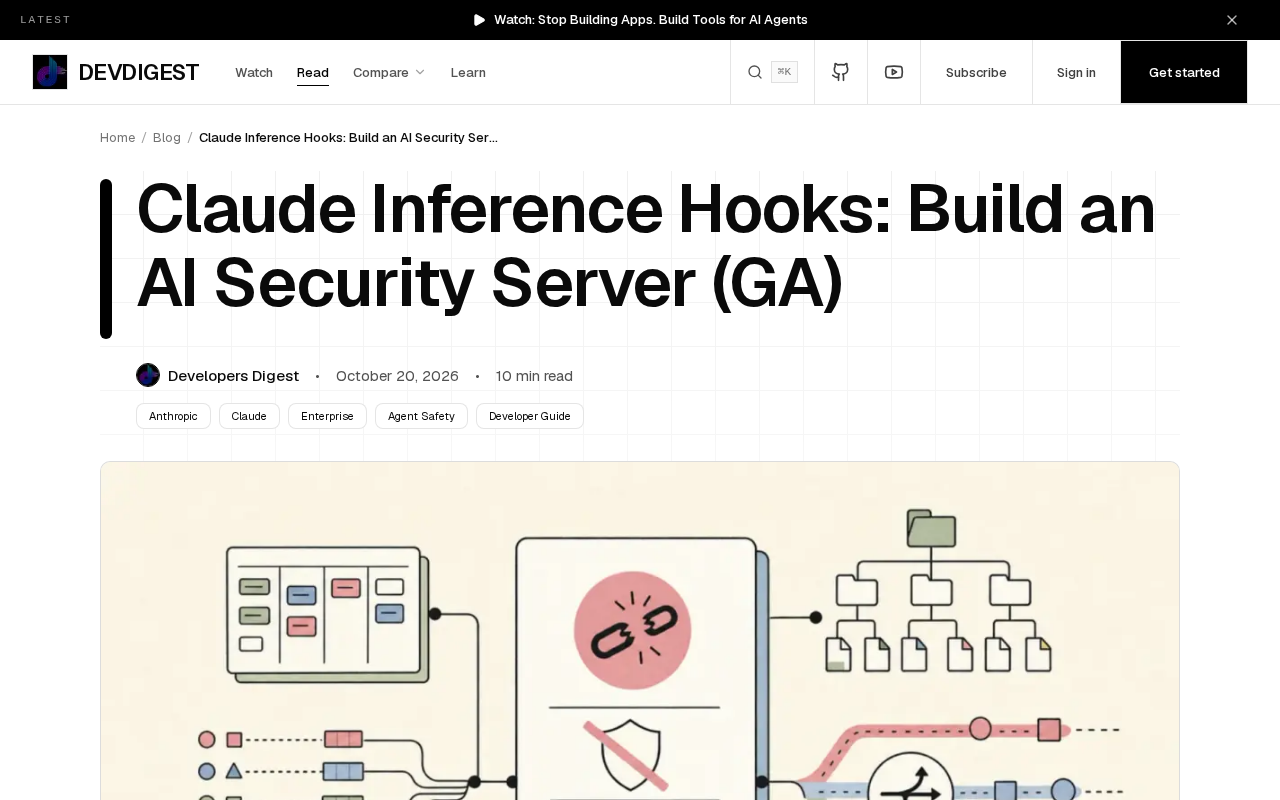Image resolution: width=1280 pixels, height=800 pixels.
Task: Open the YouTube icon link
Action: pos(894,72)
